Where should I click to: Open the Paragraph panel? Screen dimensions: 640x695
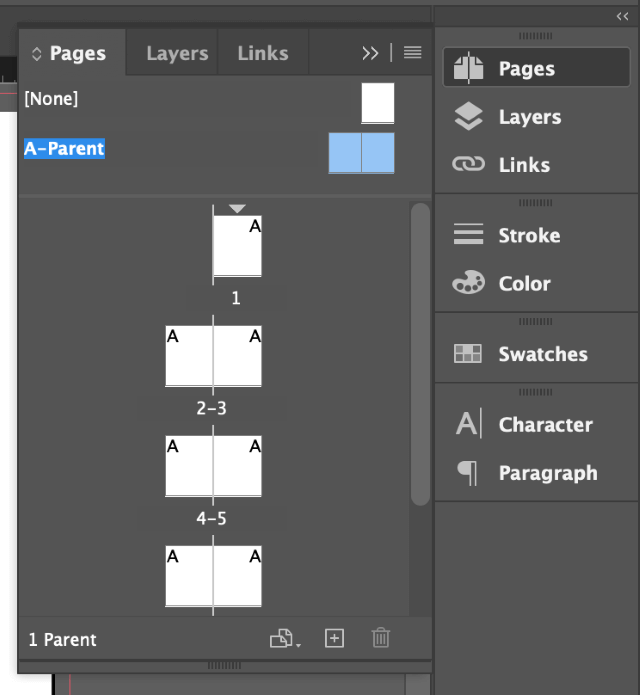pyautogui.click(x=536, y=472)
